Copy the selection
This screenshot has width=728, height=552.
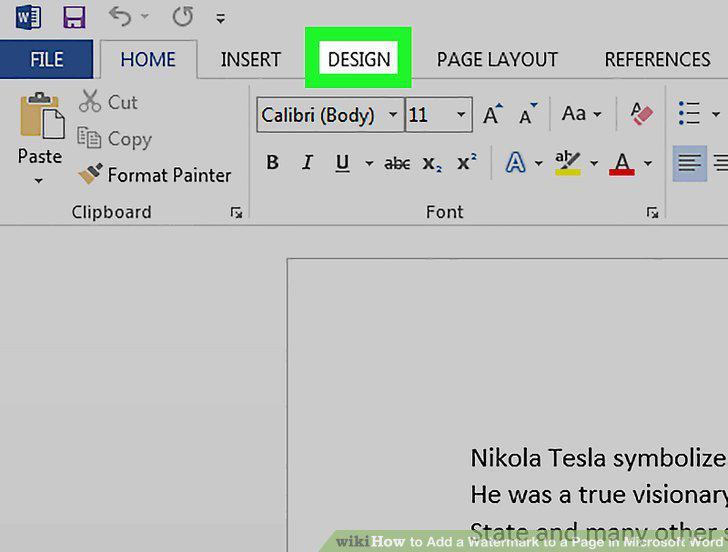[x=114, y=138]
